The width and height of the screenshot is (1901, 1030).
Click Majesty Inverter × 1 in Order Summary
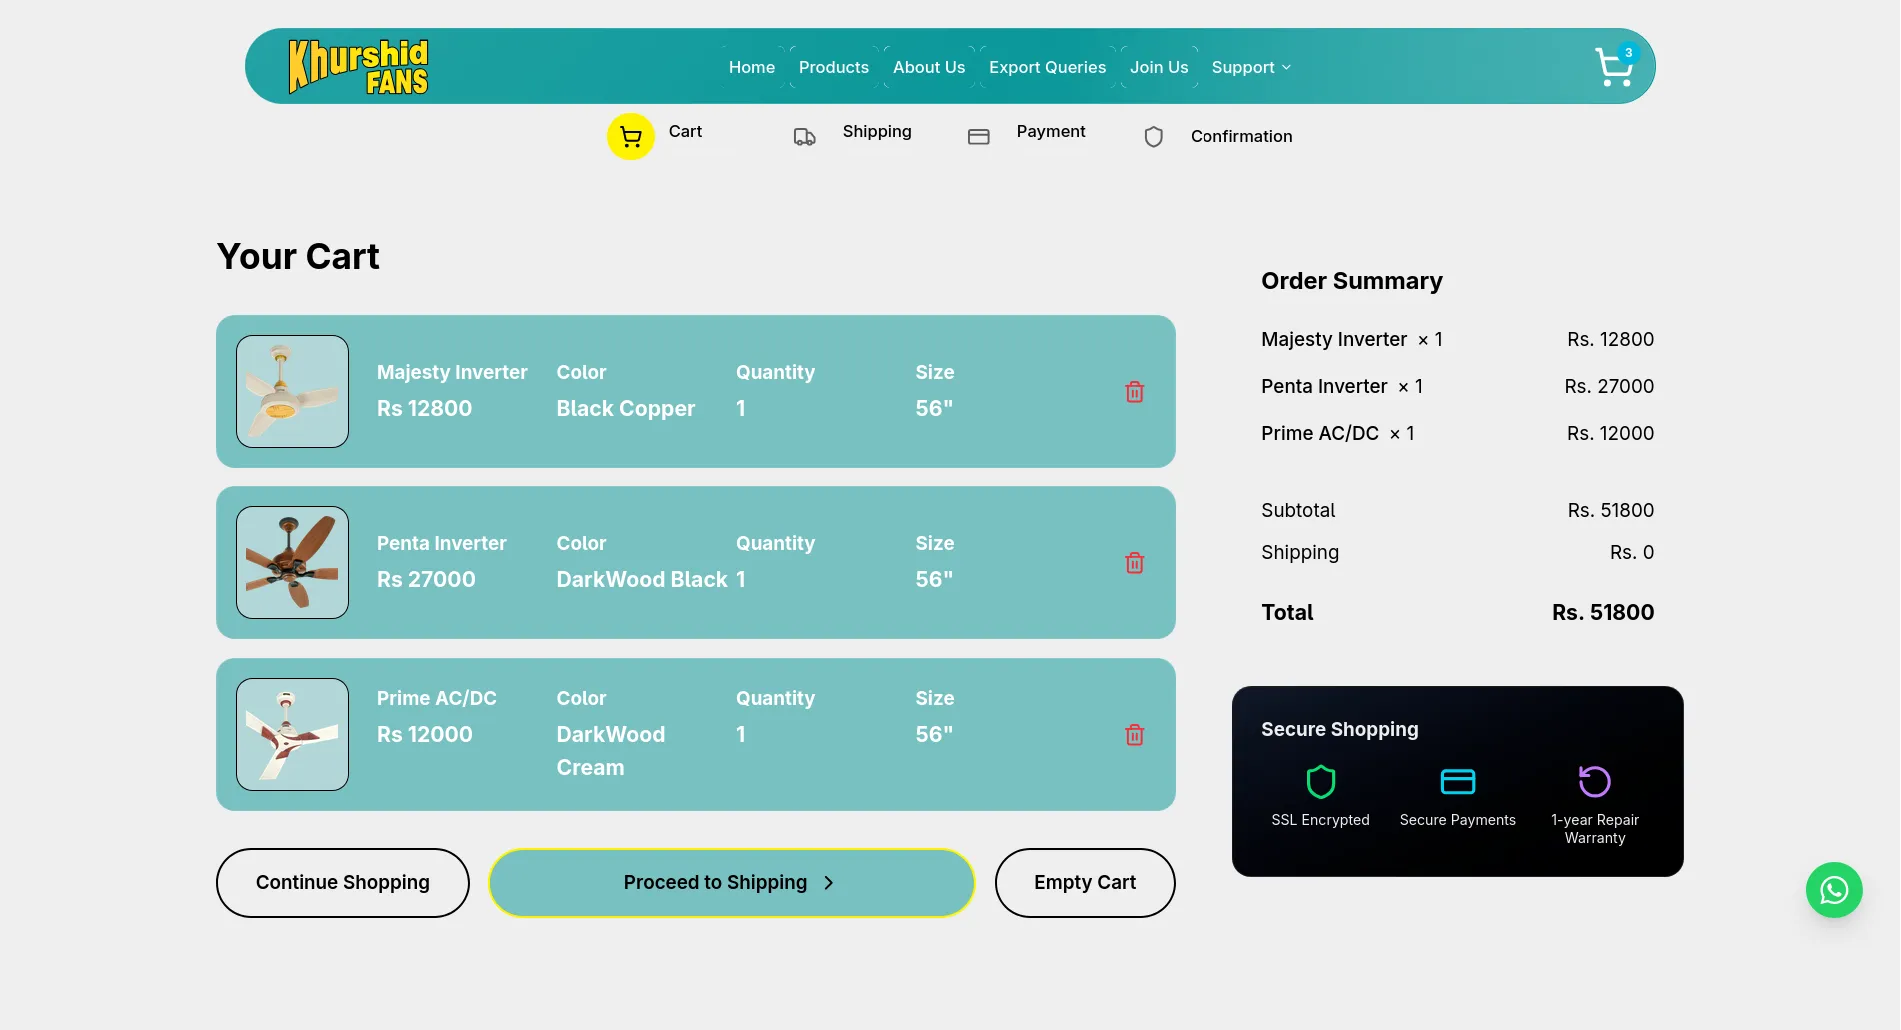pos(1352,339)
